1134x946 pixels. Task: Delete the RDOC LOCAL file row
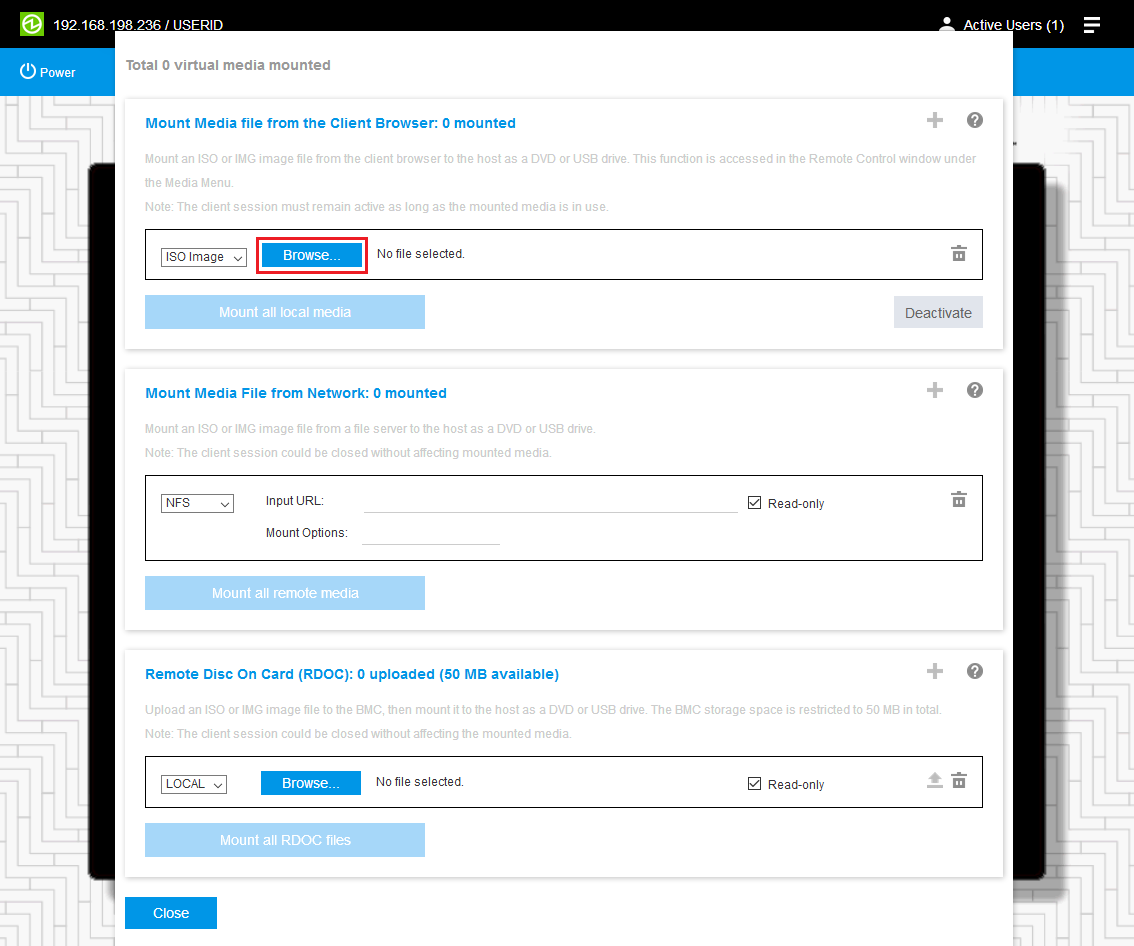pos(958,781)
